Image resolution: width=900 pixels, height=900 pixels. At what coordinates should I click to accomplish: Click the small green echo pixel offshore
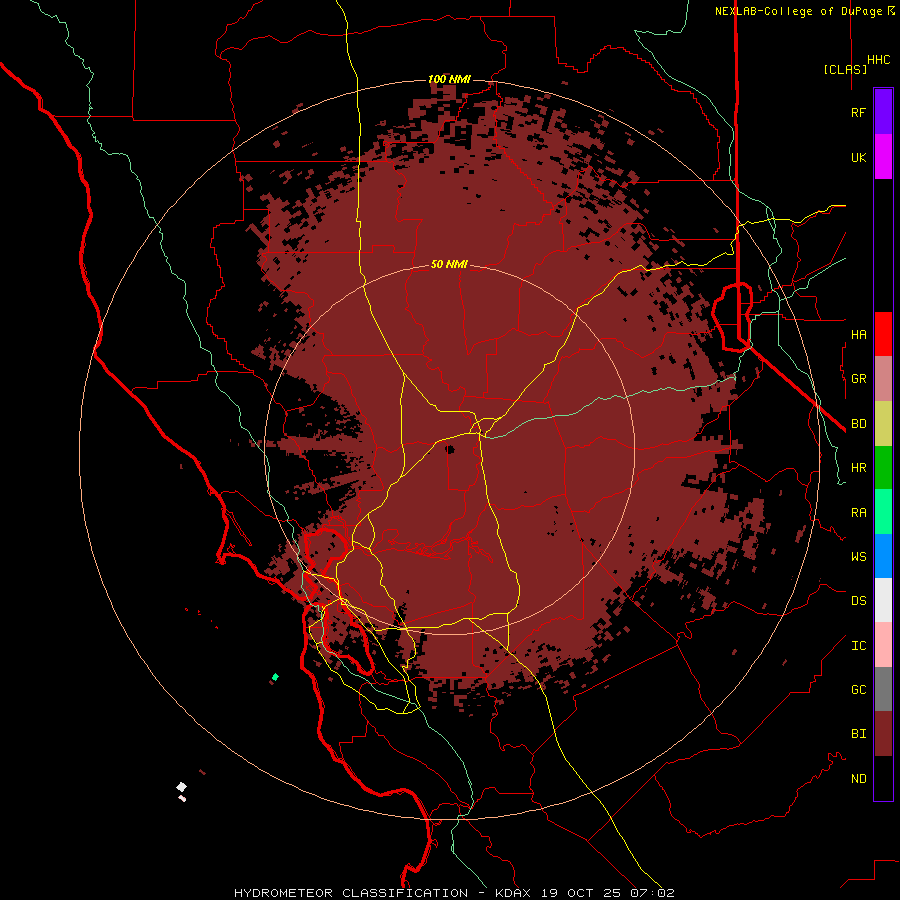[x=275, y=677]
